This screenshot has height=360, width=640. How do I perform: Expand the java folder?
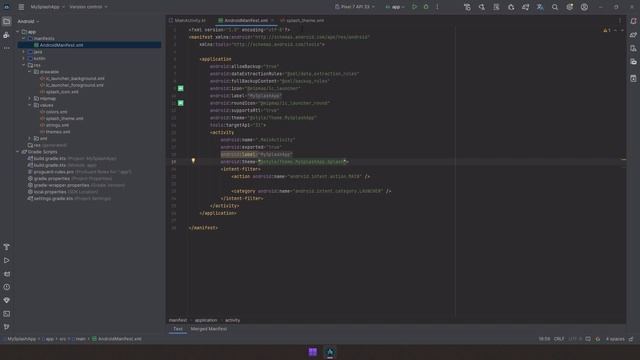[x=24, y=52]
